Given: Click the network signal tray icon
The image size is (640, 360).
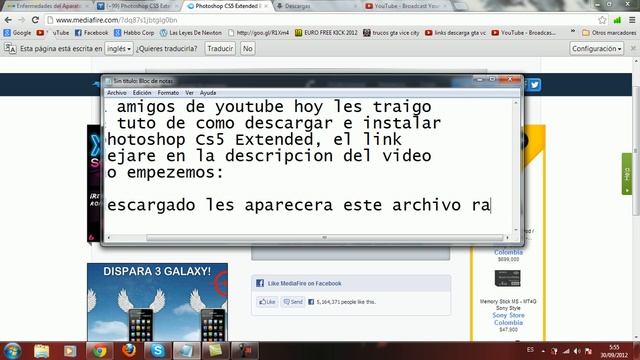Looking at the screenshot, I should (x=566, y=351).
